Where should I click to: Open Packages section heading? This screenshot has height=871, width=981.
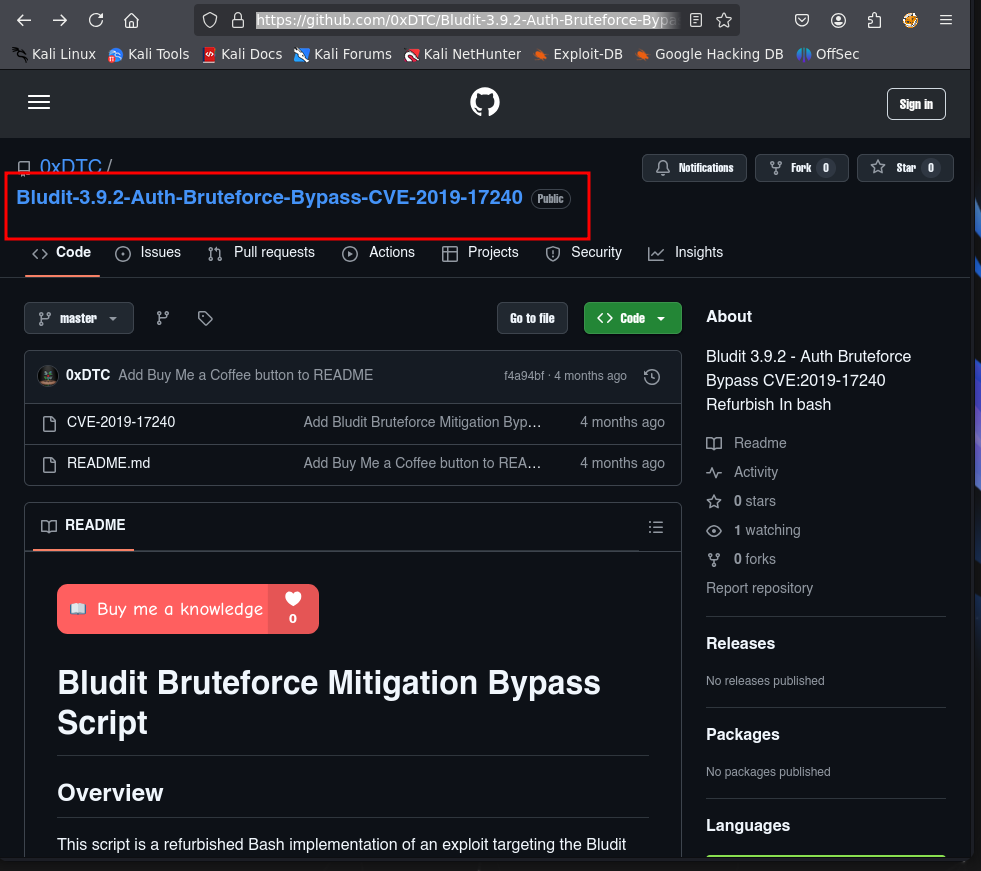pyautogui.click(x=743, y=735)
